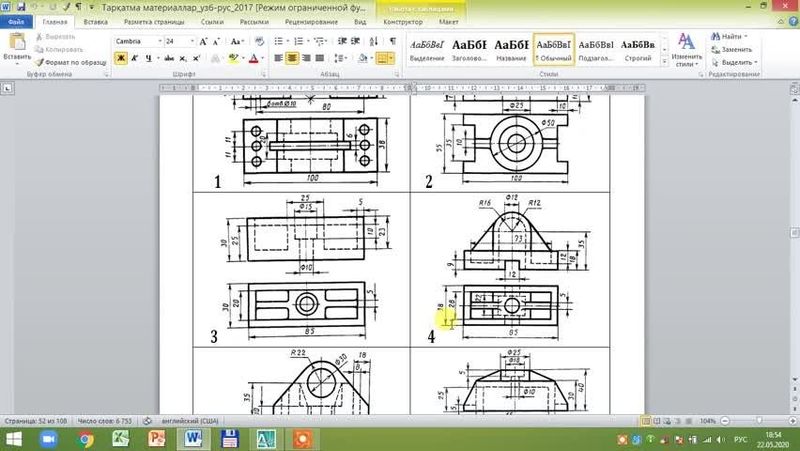Click the Copy (Копировать) command

pyautogui.click(x=59, y=49)
